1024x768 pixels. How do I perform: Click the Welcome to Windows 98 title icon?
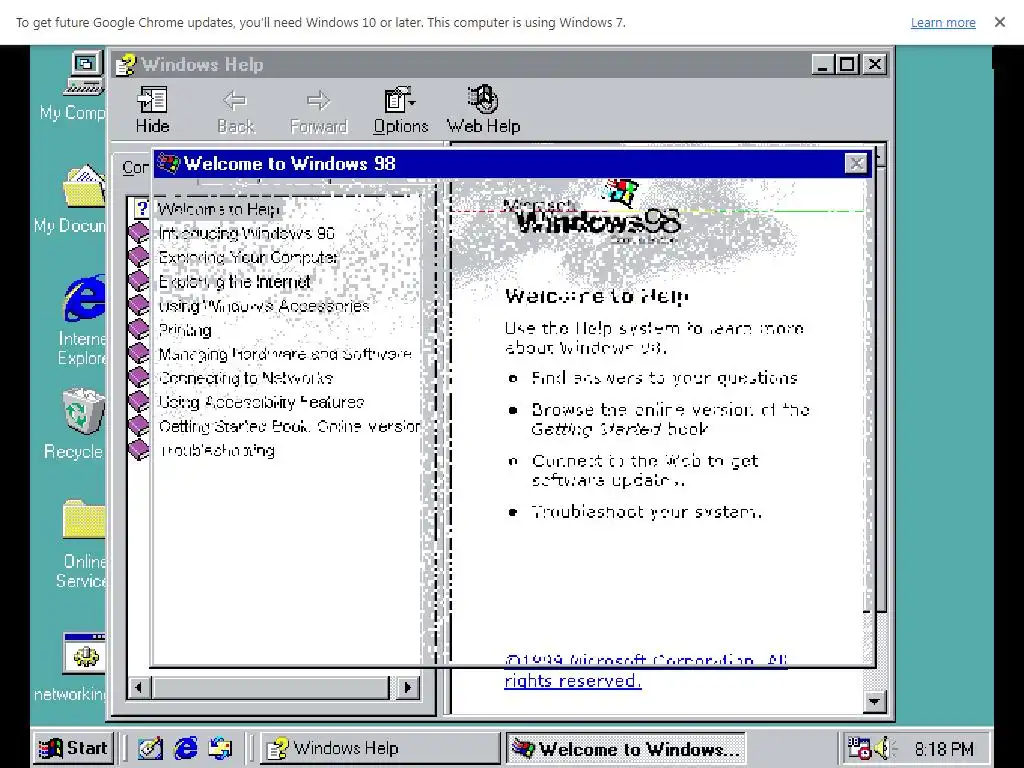168,163
